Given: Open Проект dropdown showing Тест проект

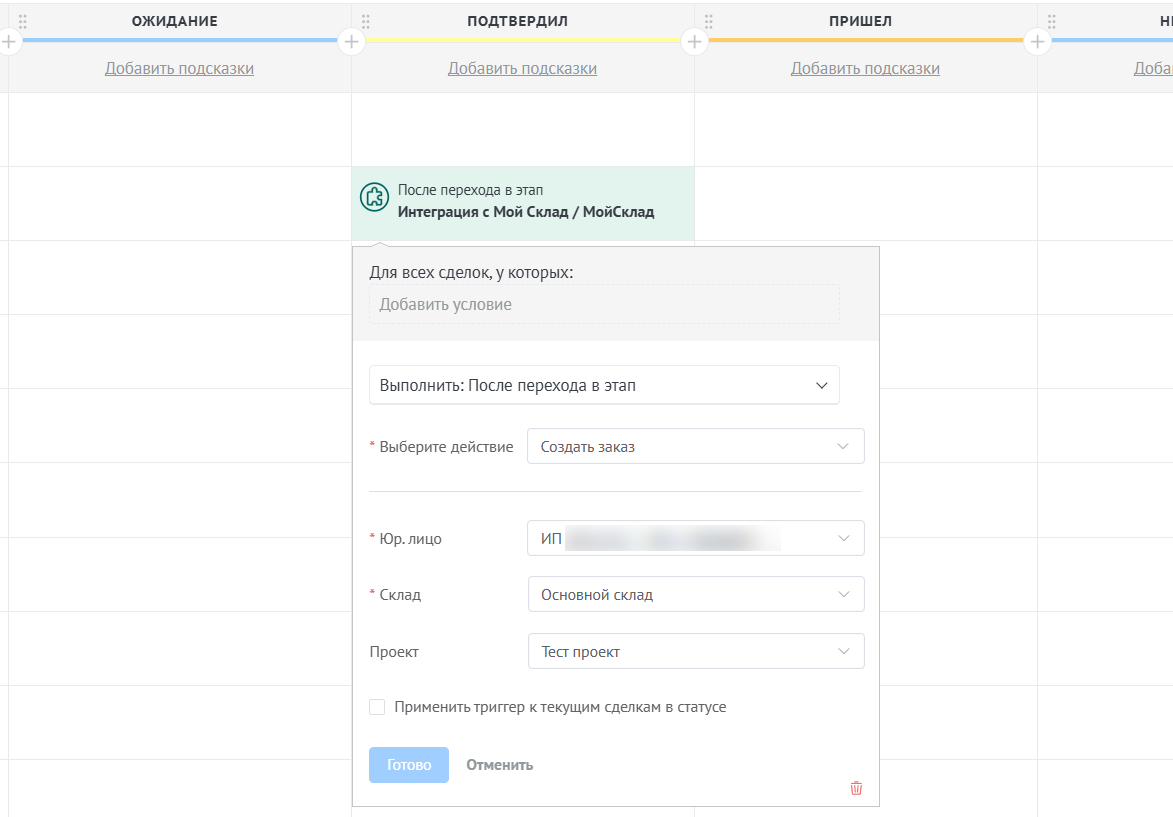Looking at the screenshot, I should 696,652.
